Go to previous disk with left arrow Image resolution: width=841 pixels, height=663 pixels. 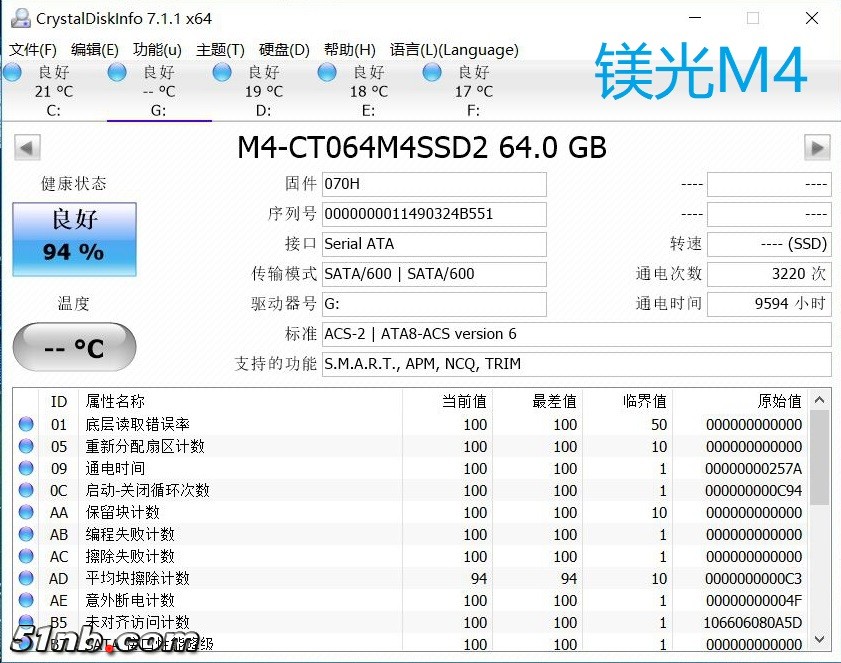[27, 148]
